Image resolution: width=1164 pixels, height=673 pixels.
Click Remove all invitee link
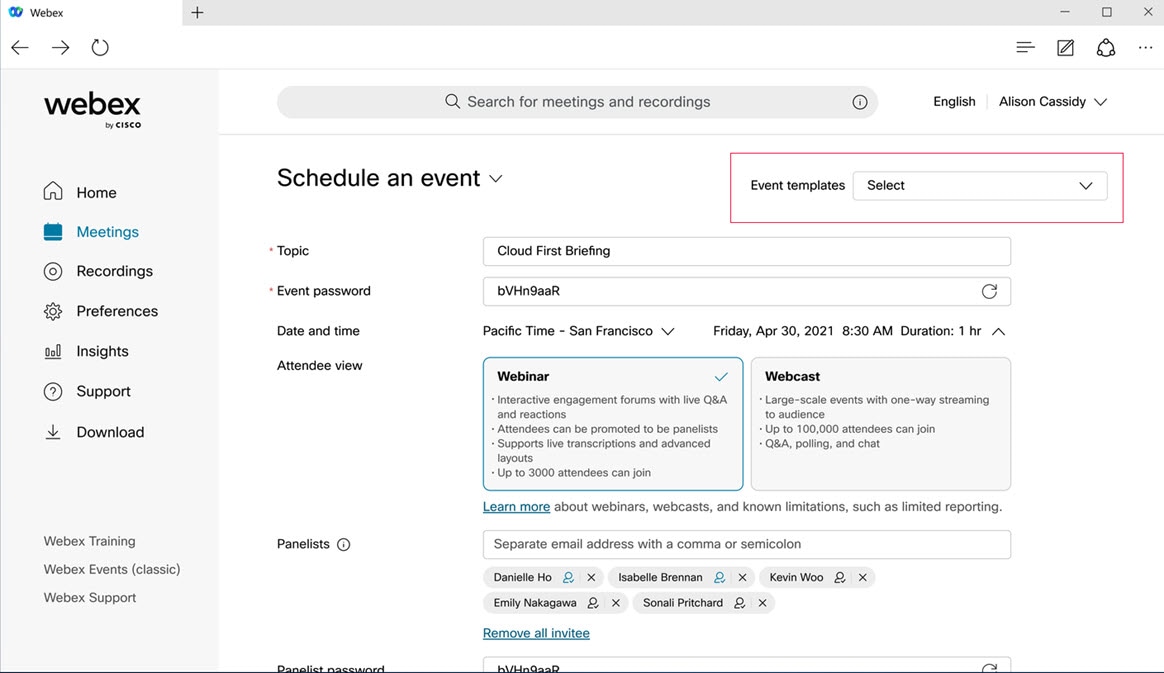click(536, 633)
